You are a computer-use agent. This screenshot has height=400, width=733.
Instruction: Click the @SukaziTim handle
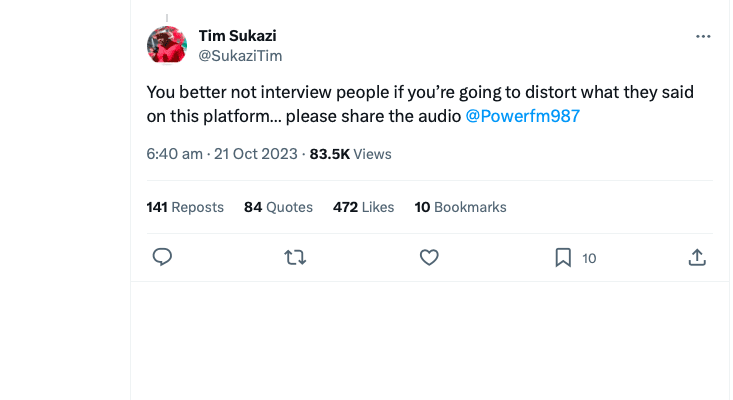click(x=241, y=56)
